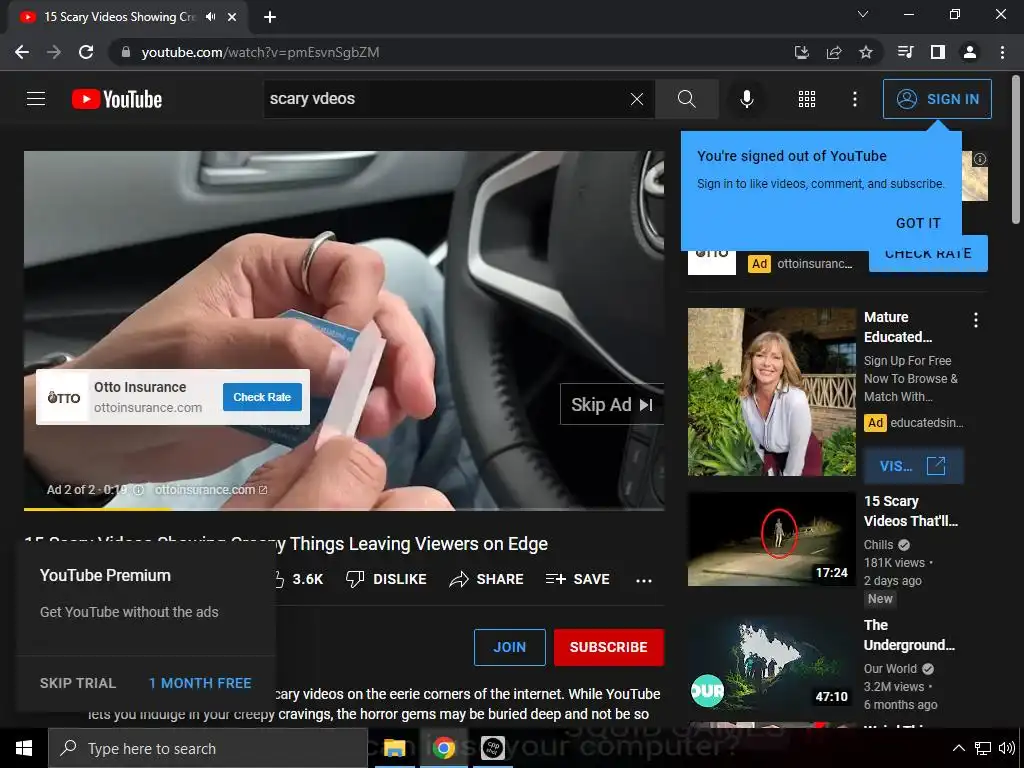This screenshot has width=1024, height=768.
Task: Open ottoinsurance.com link in ad overlay
Action: coord(210,490)
